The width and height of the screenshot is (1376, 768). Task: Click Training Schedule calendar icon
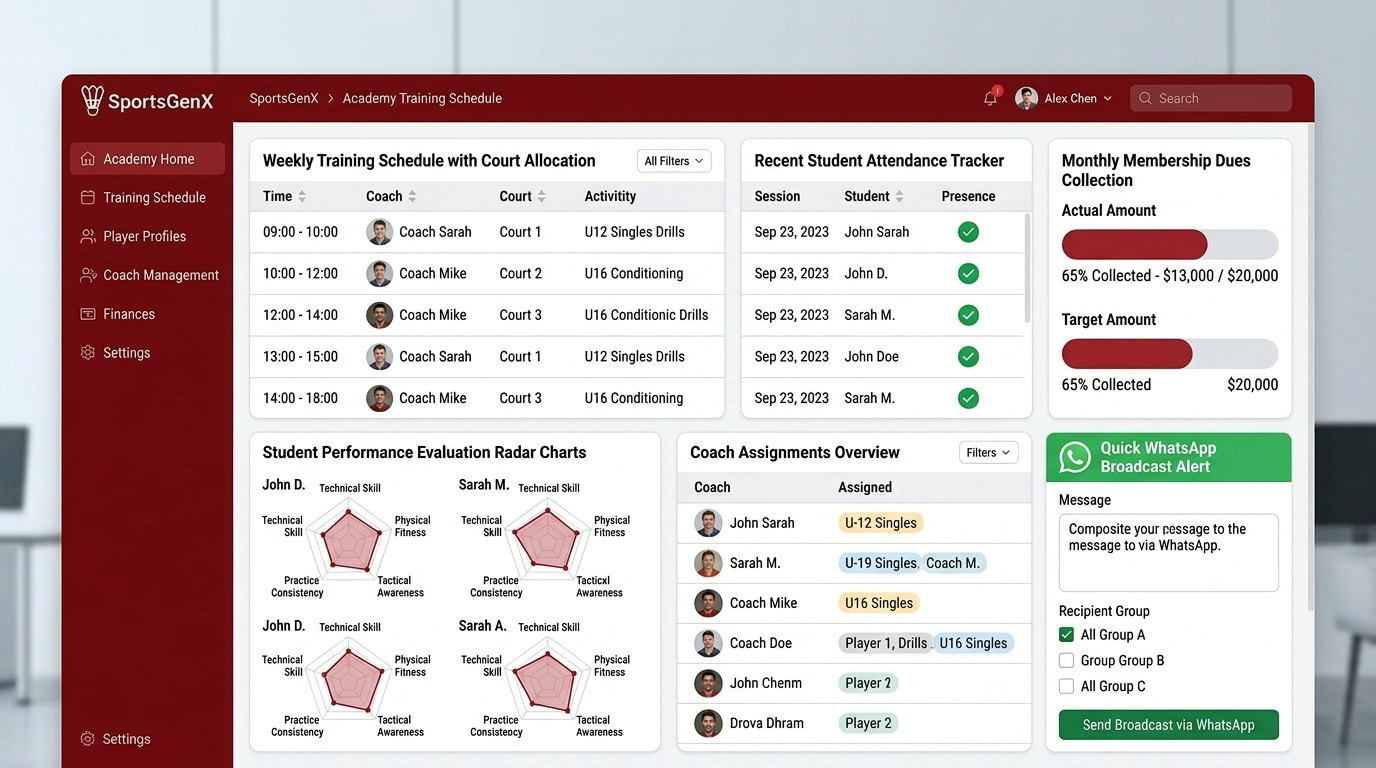tap(88, 198)
